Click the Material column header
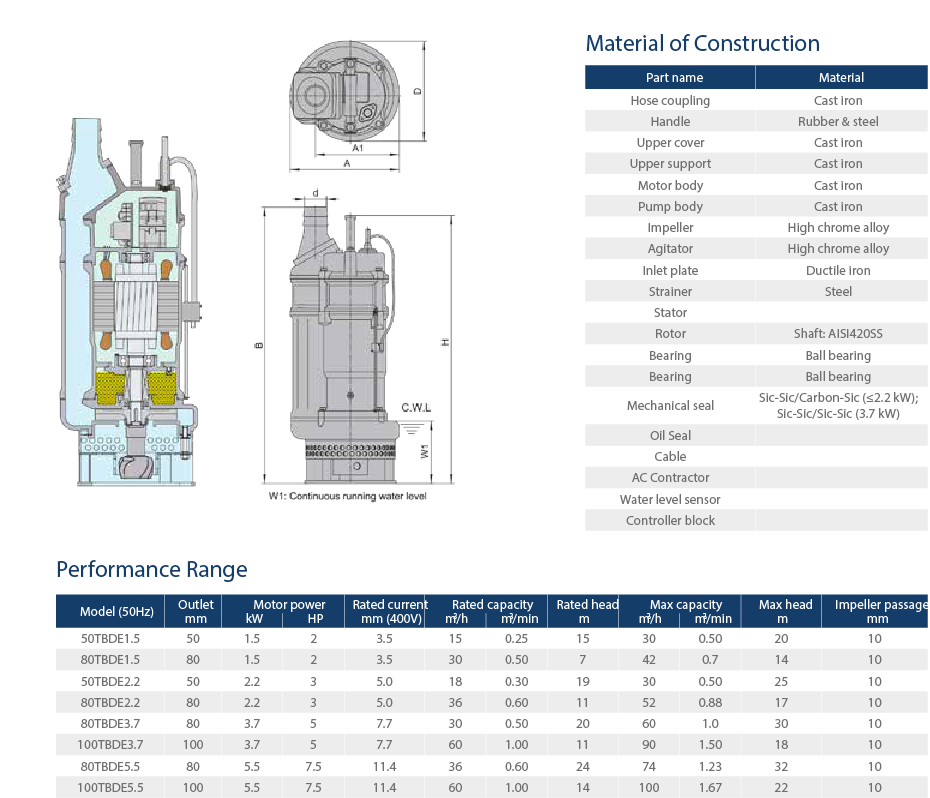930x798 pixels. pyautogui.click(x=841, y=78)
